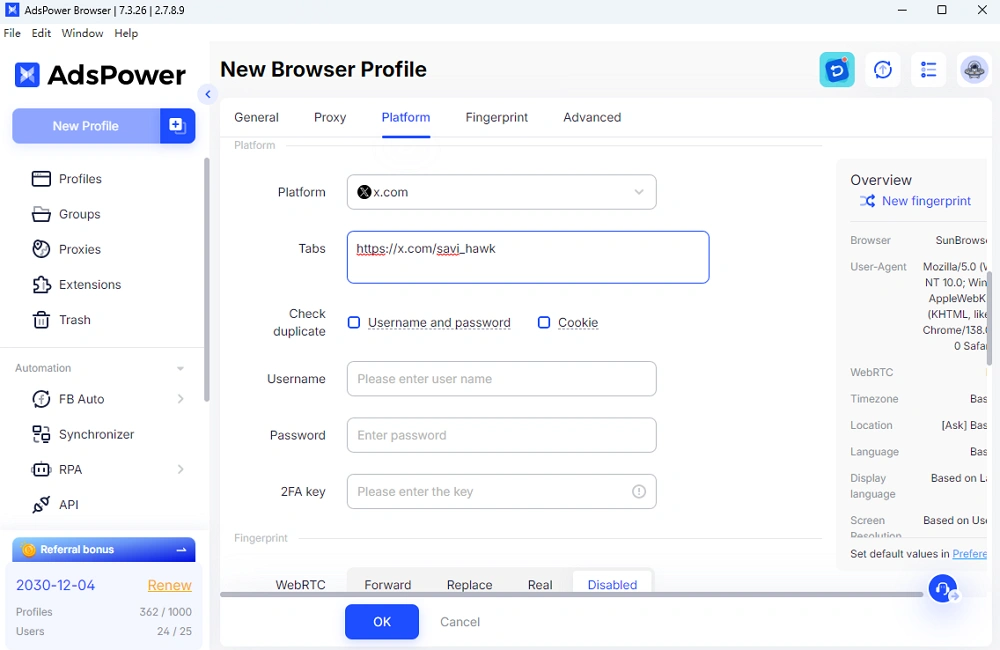The height and width of the screenshot is (650, 1000).
Task: Open the Preferences link in Overview
Action: 969,554
